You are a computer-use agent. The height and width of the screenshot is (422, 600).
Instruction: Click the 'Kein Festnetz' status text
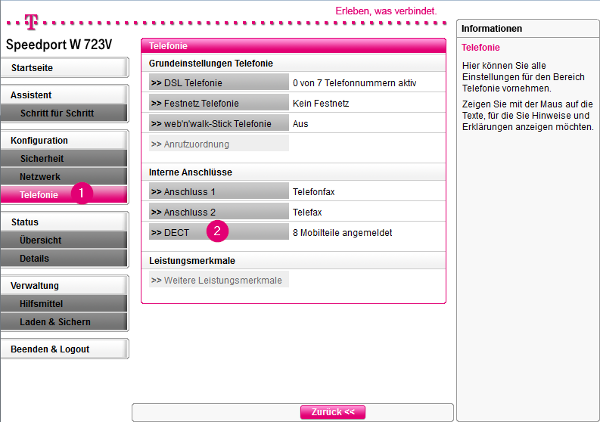[321, 103]
